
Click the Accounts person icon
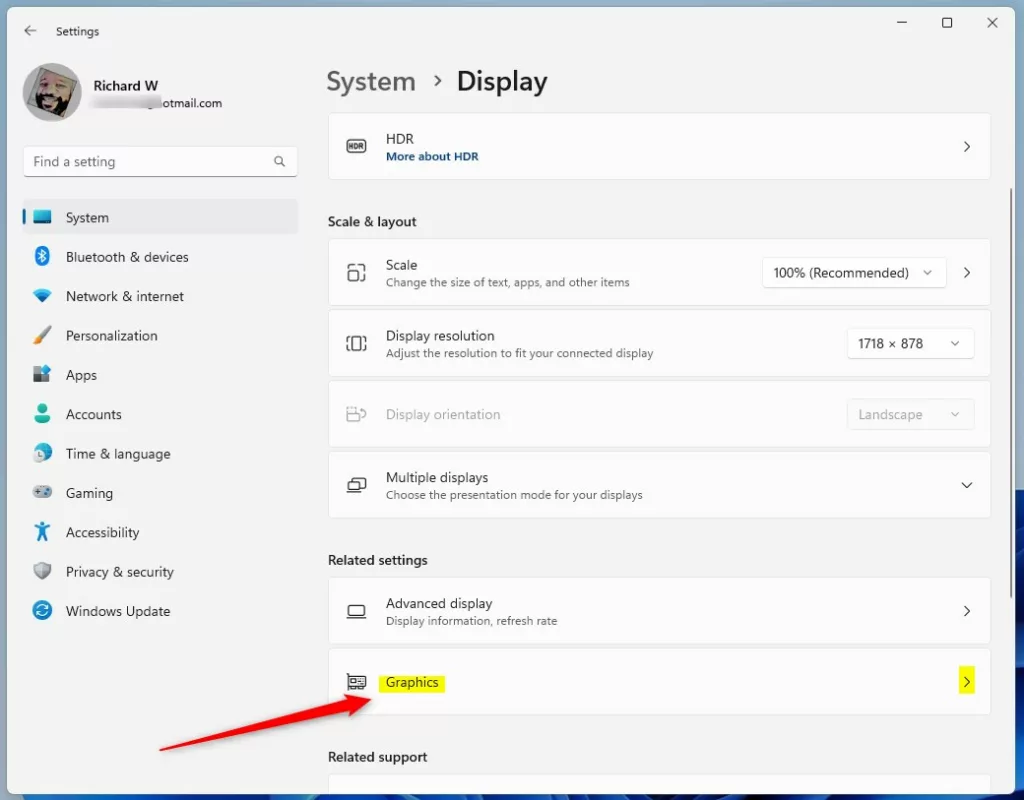point(41,414)
